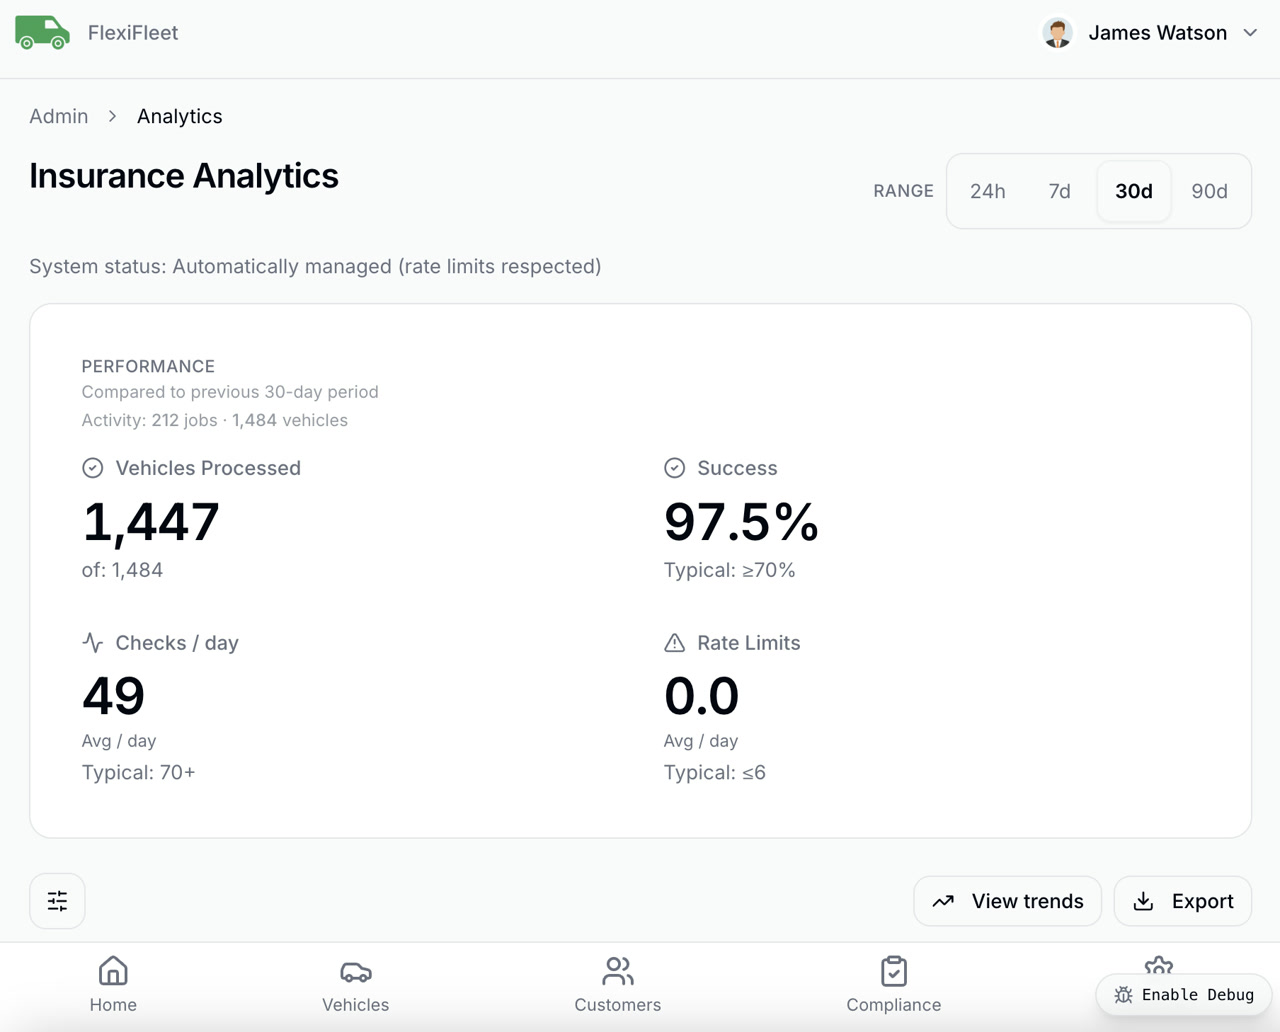Click the Home house icon
Screen dimensions: 1280x1032
[x=113, y=971]
